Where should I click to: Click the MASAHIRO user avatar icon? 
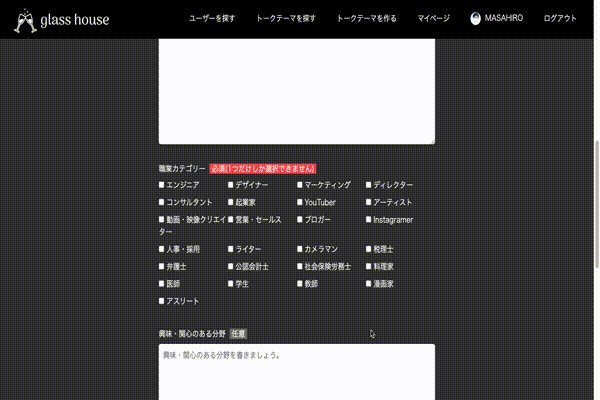coord(475,18)
